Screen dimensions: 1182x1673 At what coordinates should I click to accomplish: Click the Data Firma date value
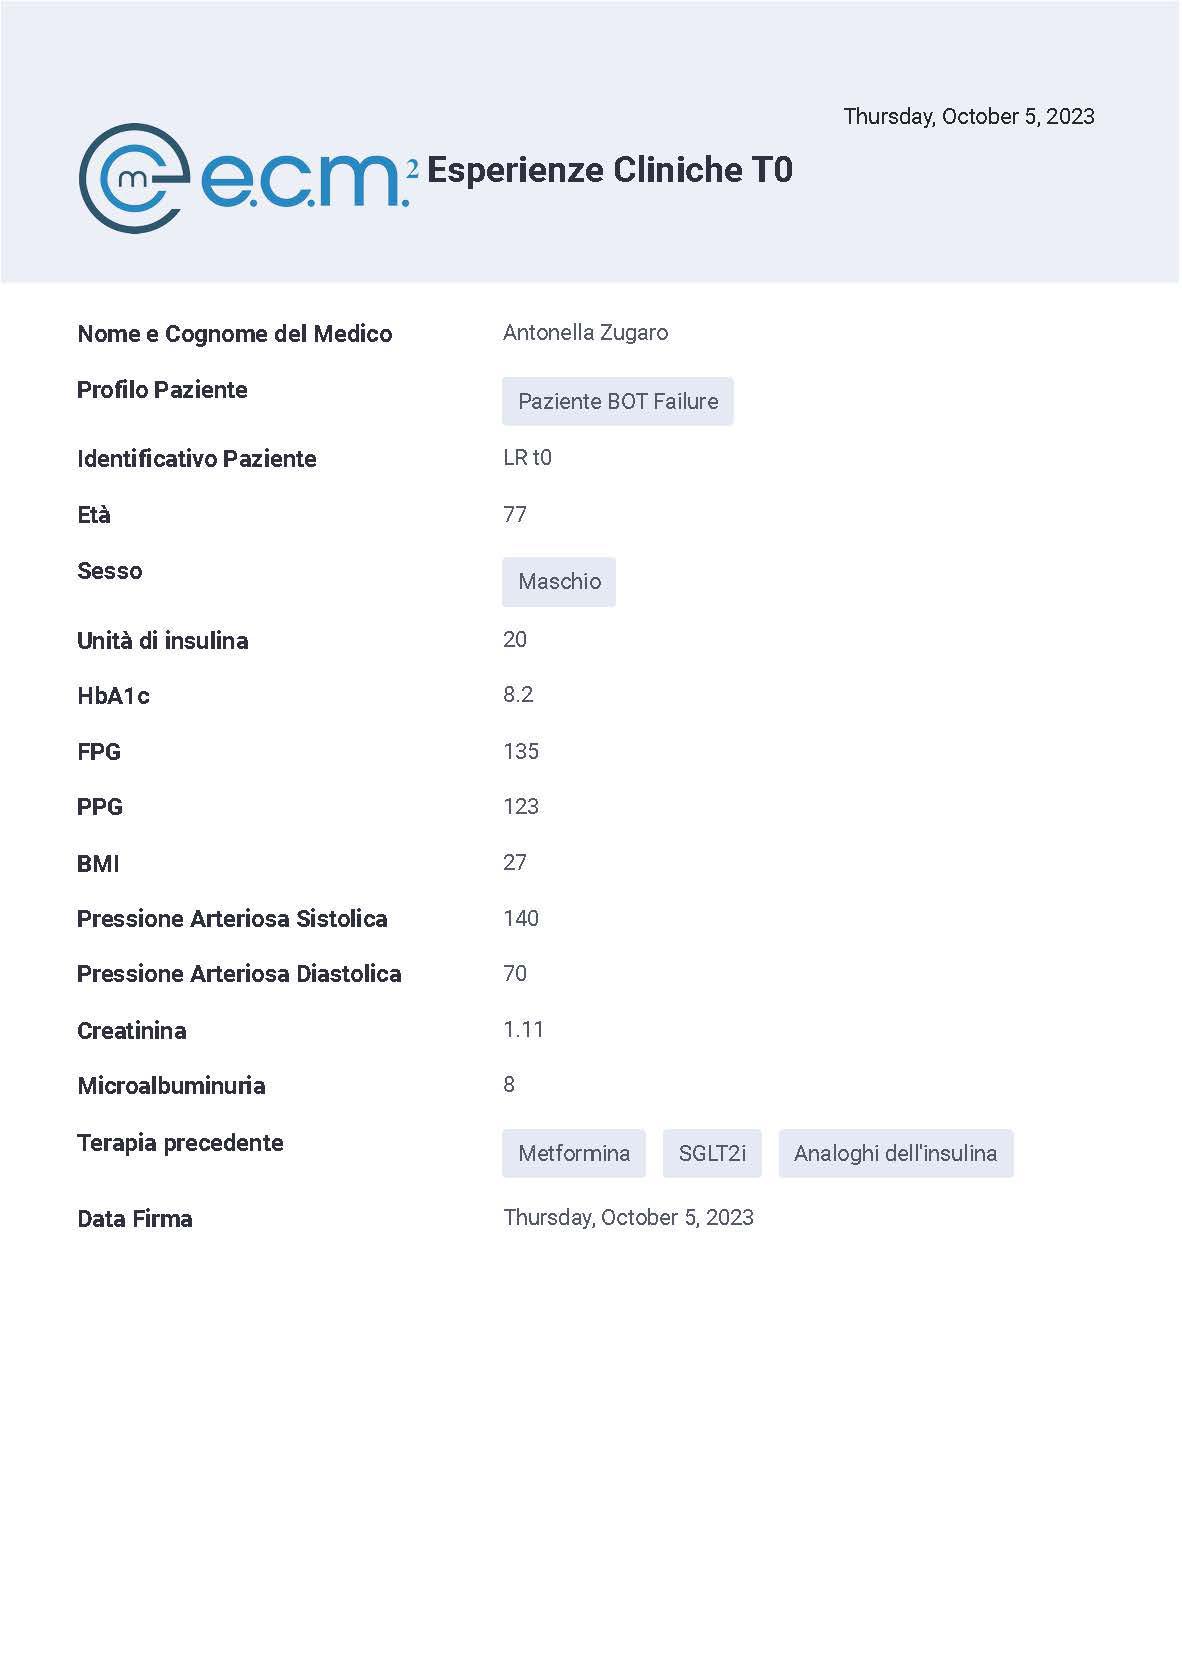click(x=629, y=1217)
